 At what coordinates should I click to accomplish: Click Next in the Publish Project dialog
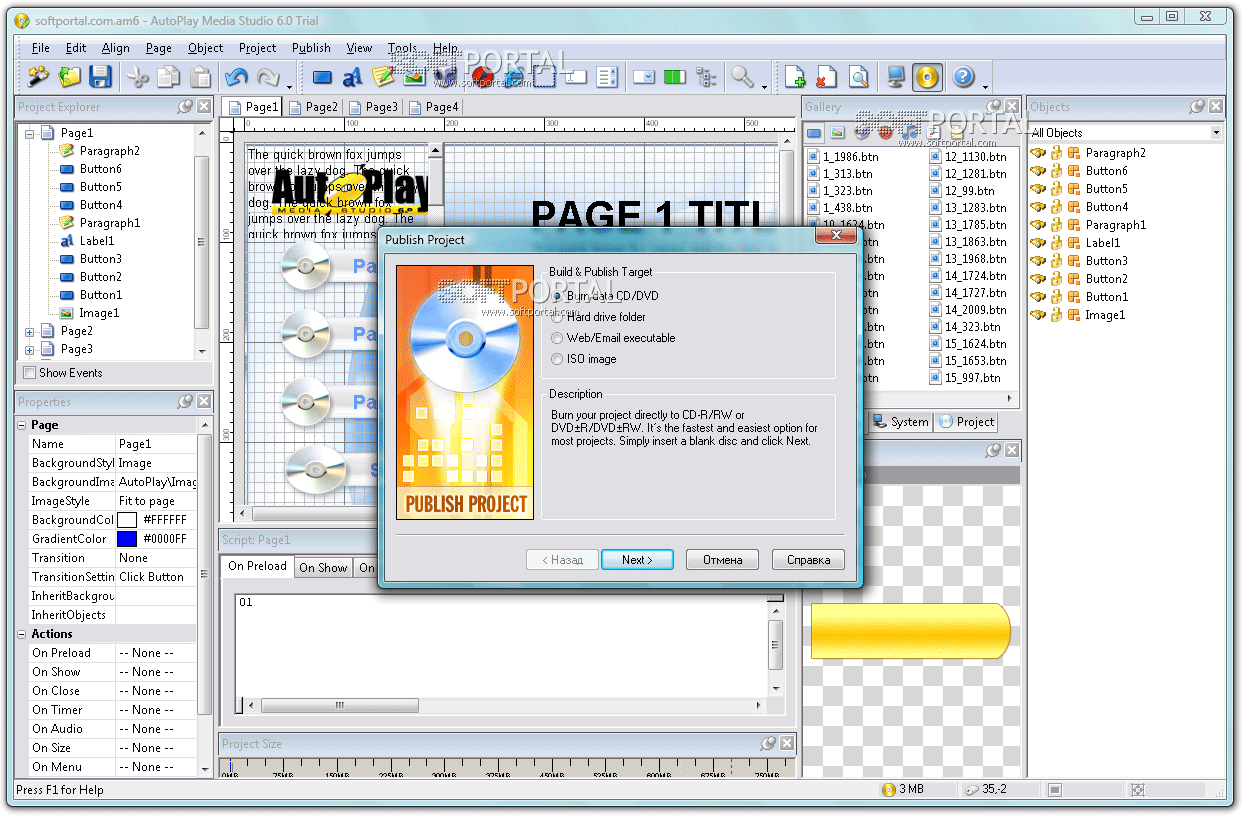(x=637, y=560)
